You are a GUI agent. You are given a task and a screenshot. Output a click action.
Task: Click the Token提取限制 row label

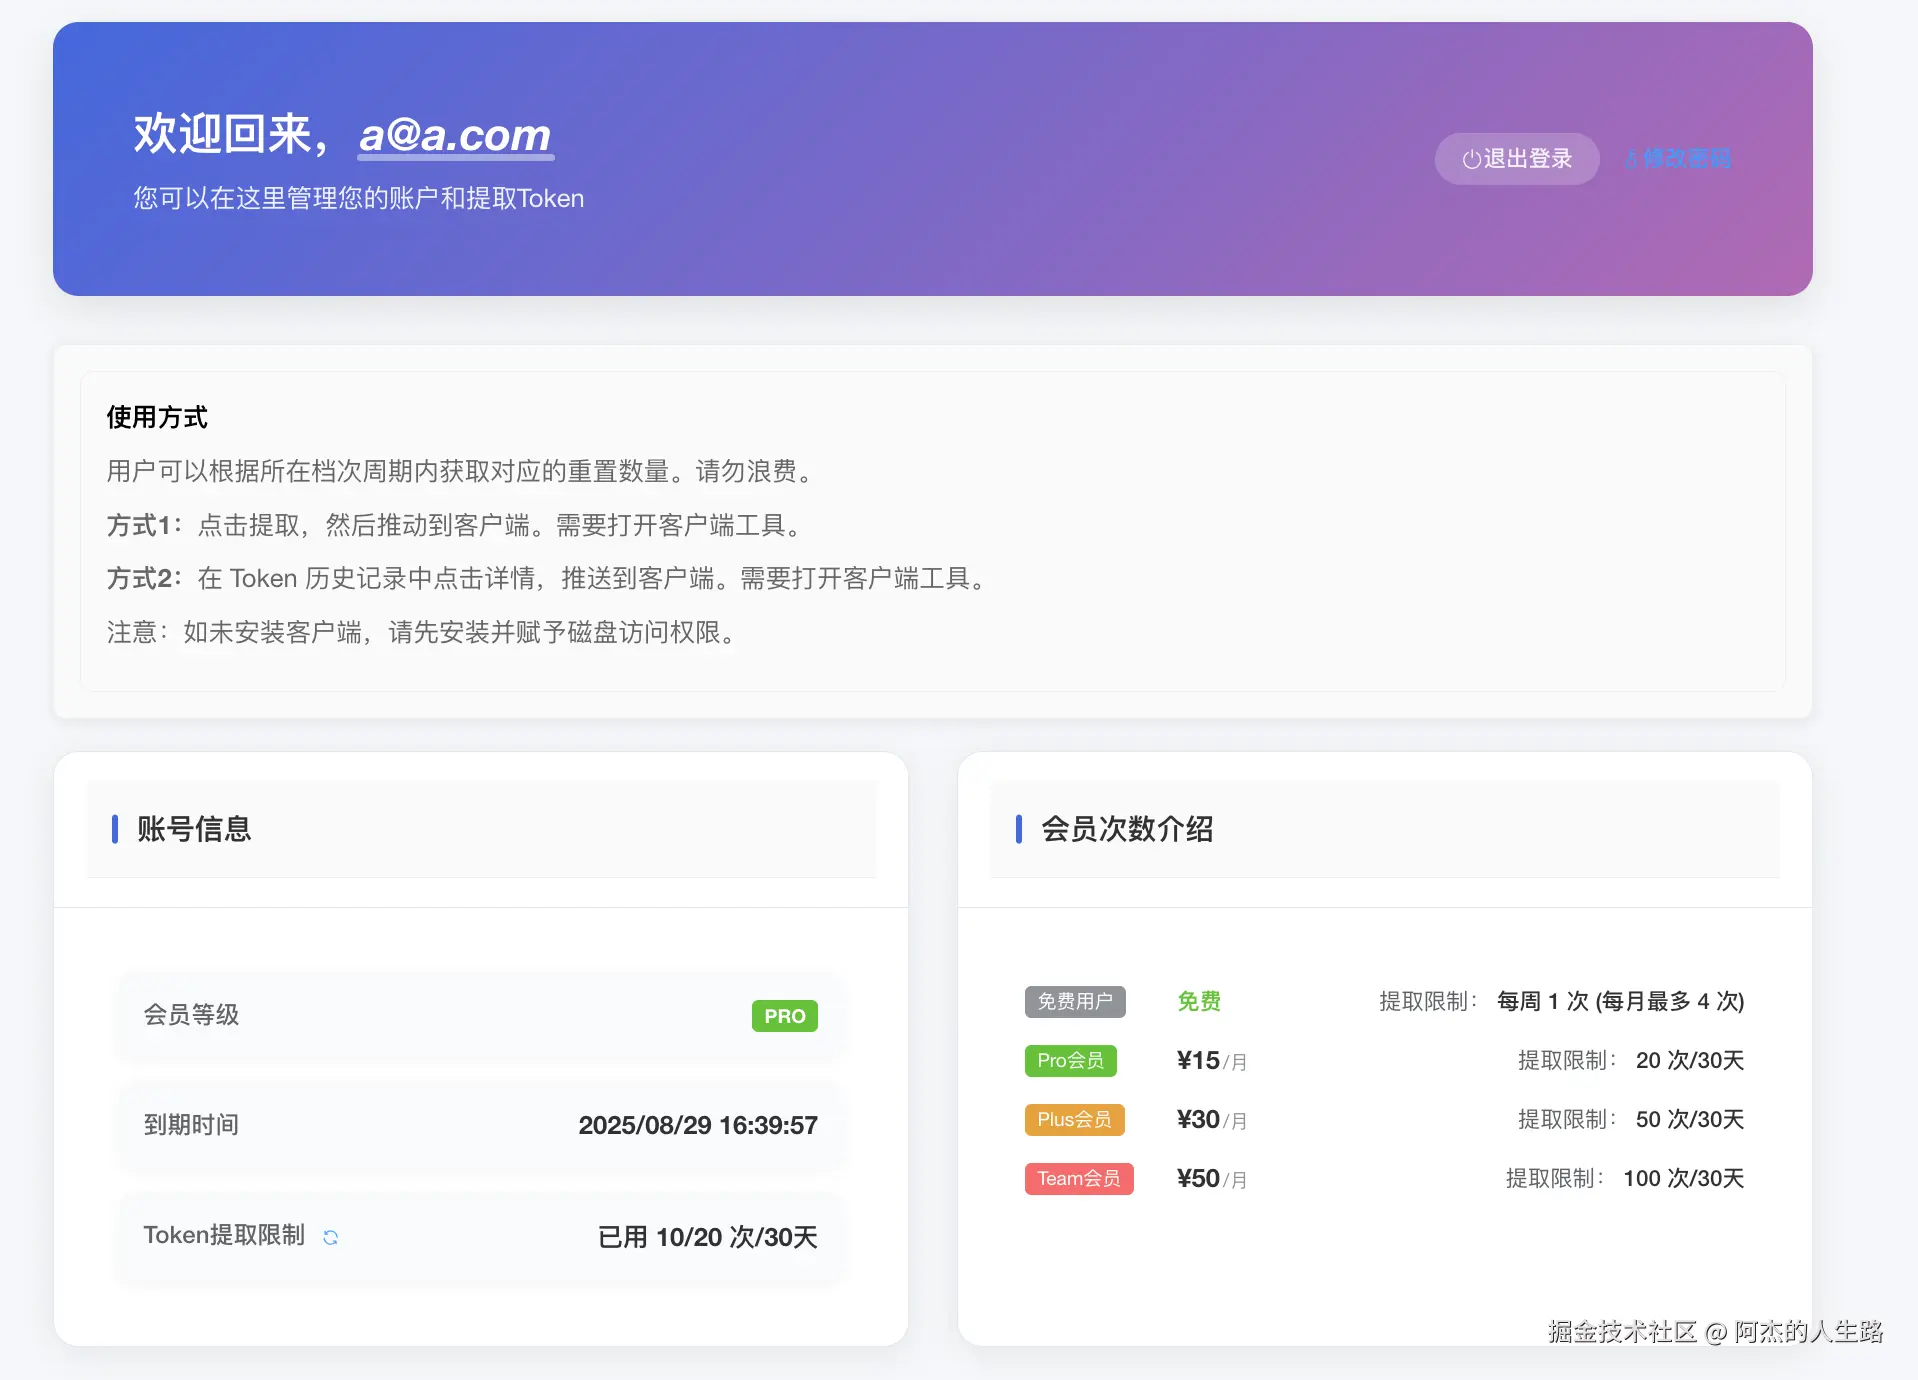(x=224, y=1235)
